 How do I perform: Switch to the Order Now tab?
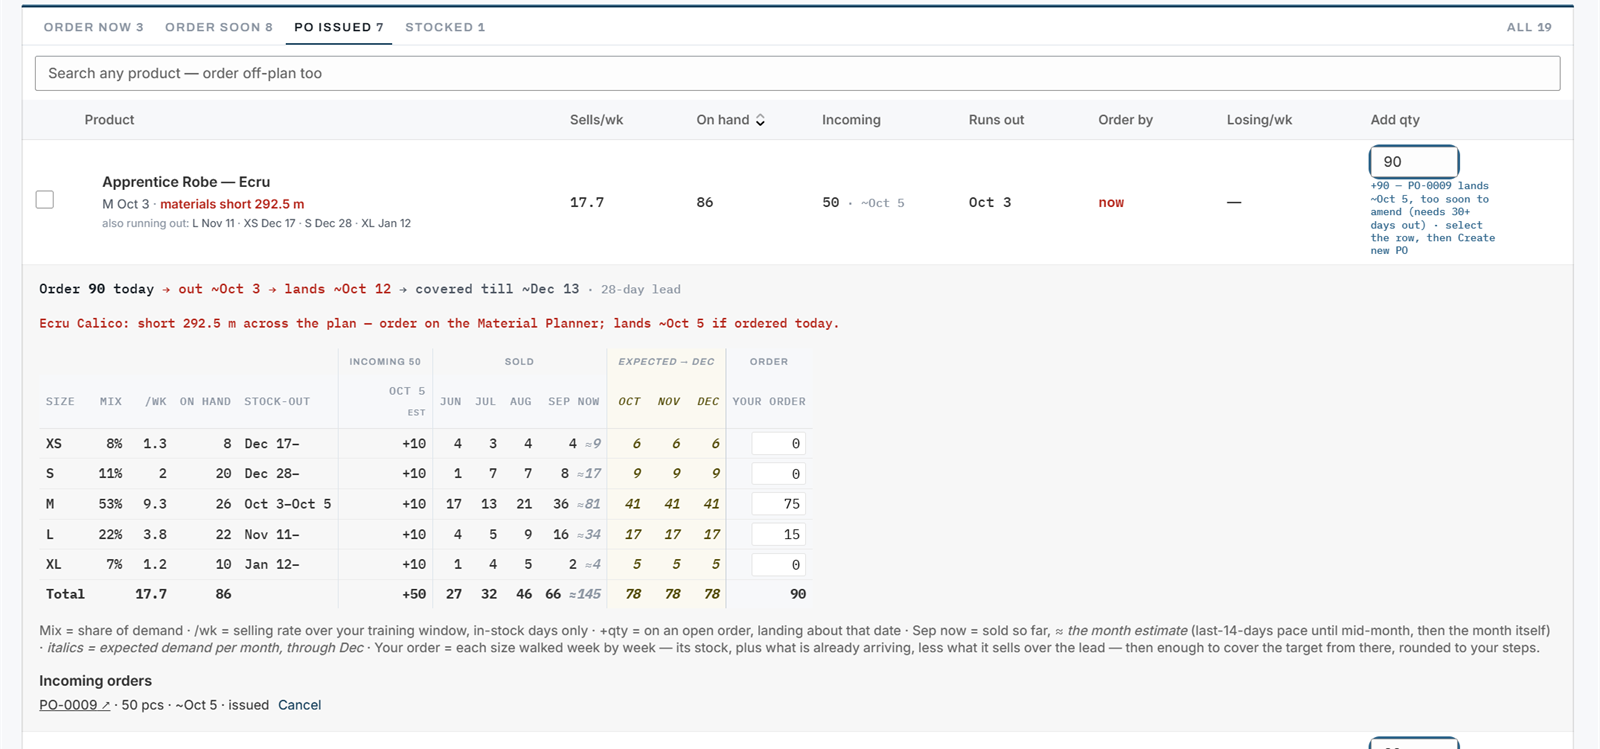93,27
